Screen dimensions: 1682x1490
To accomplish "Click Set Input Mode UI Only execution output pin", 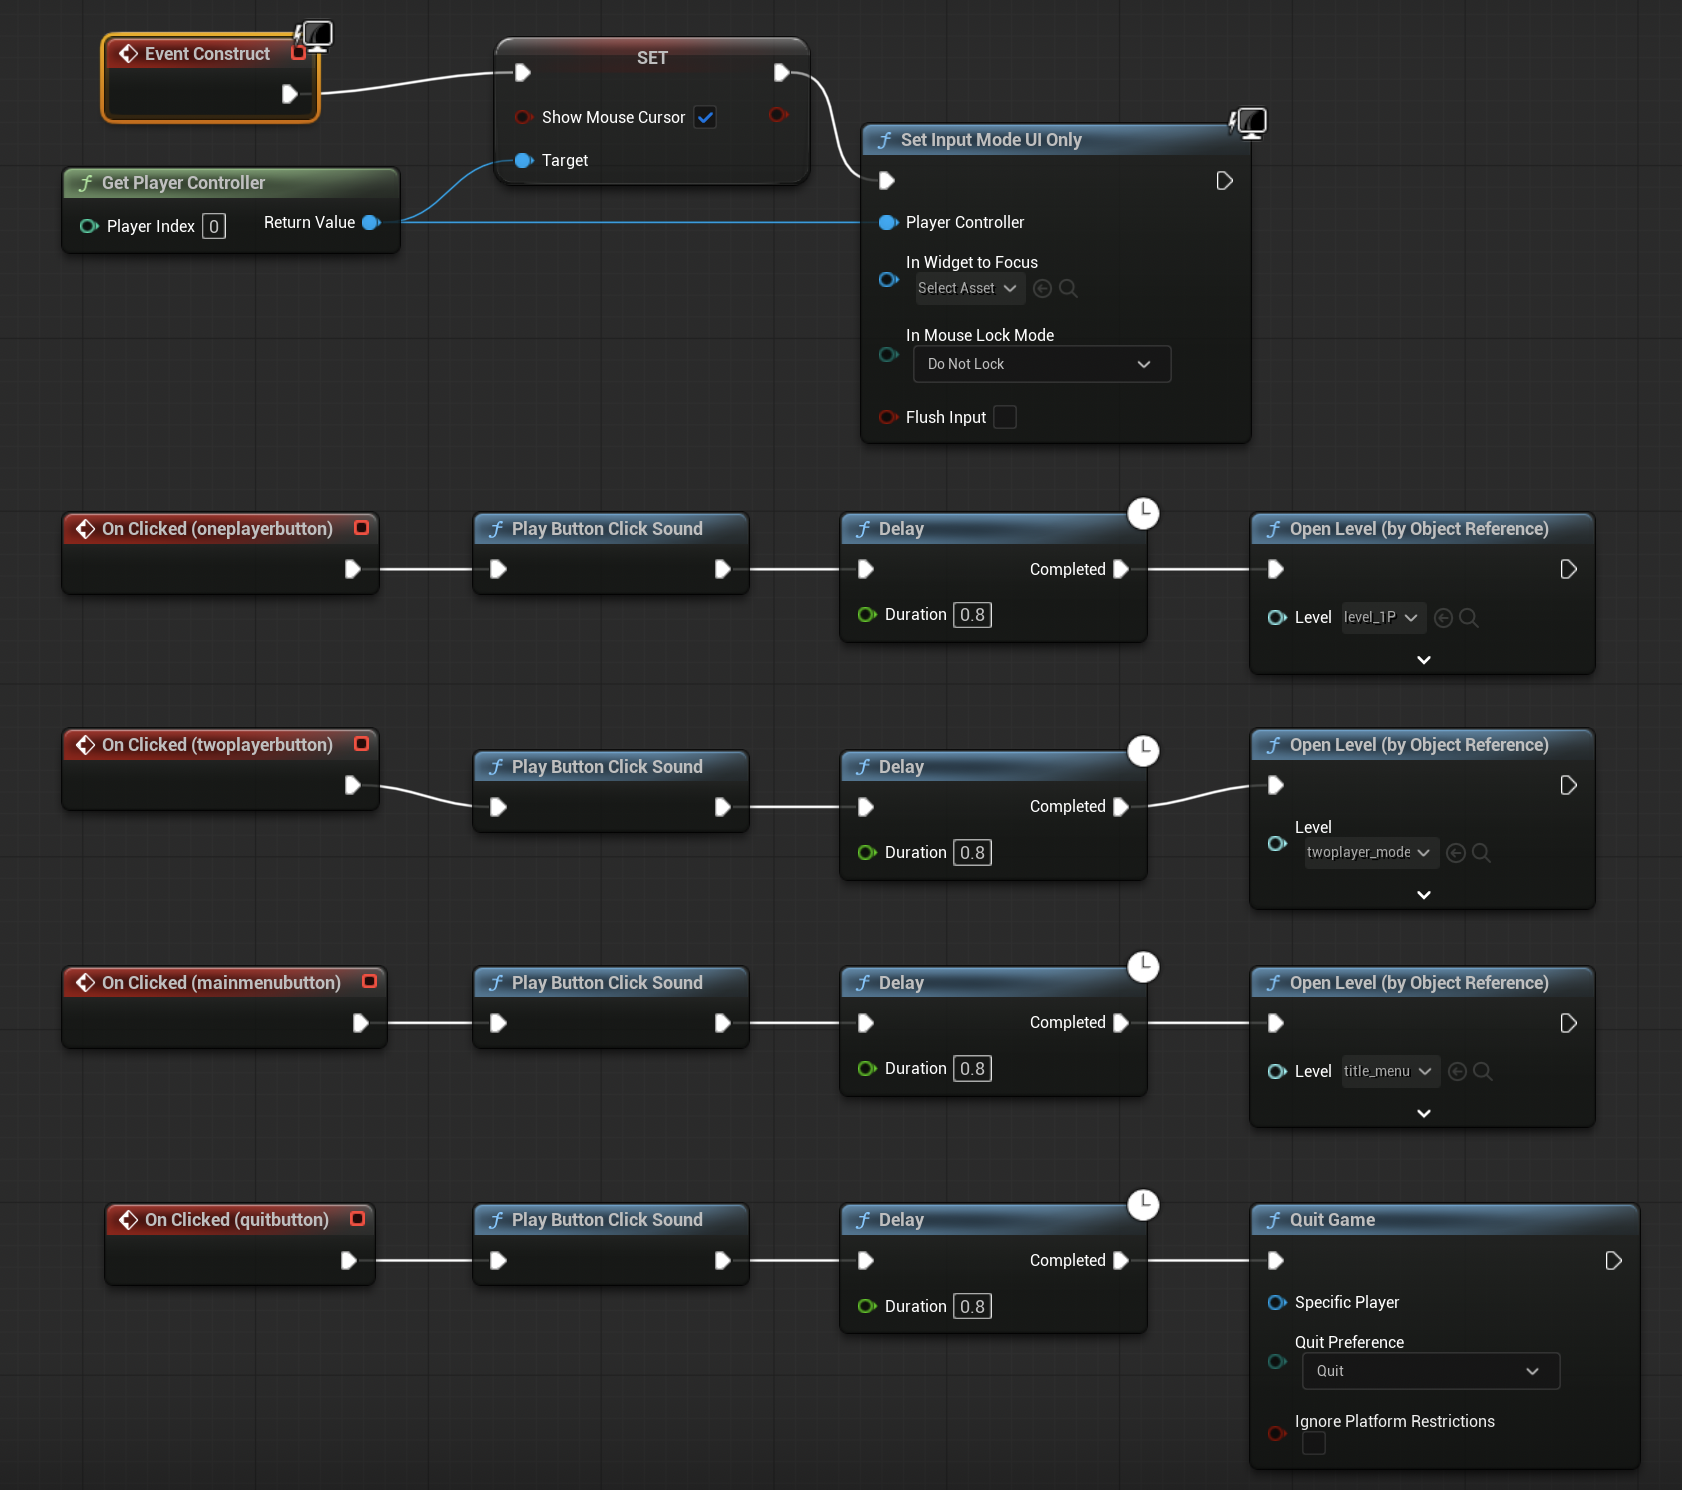I will (x=1224, y=181).
